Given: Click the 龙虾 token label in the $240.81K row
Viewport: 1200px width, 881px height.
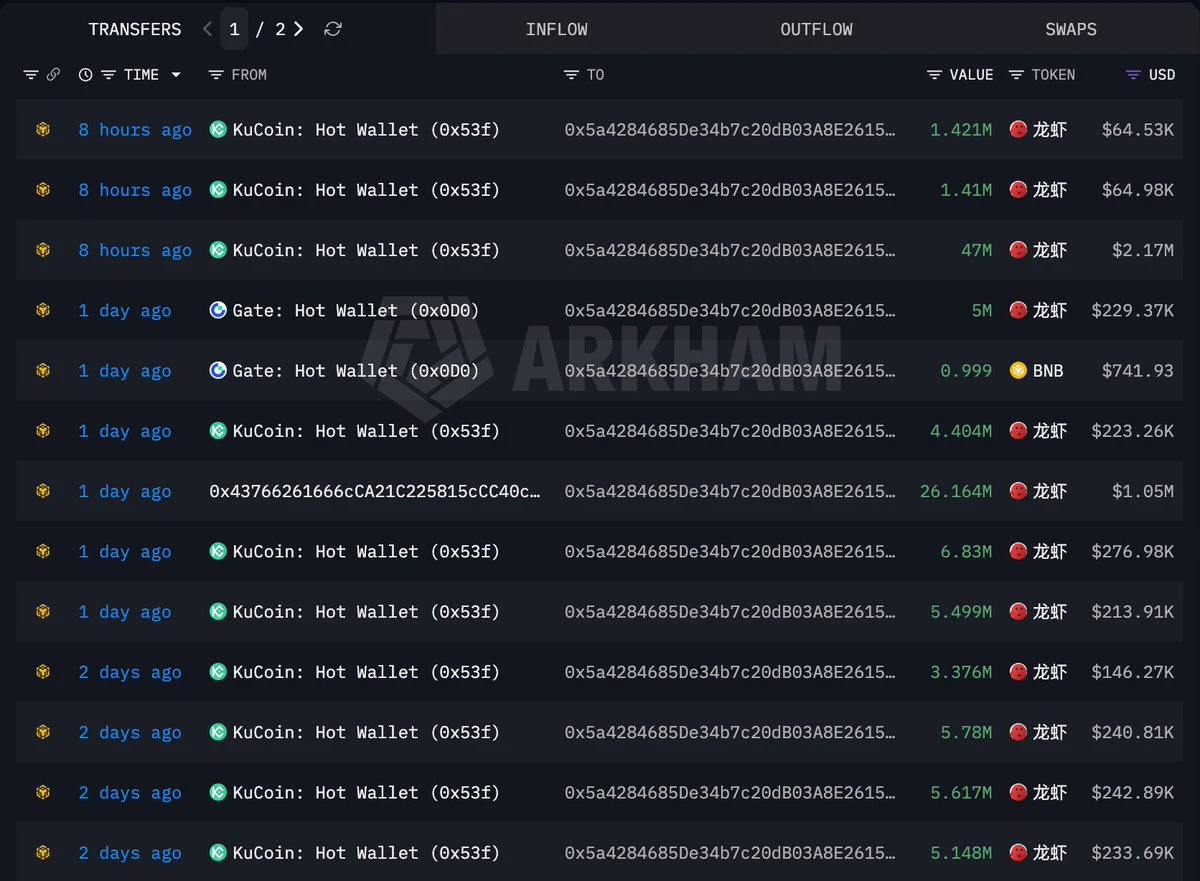Looking at the screenshot, I should 1050,732.
